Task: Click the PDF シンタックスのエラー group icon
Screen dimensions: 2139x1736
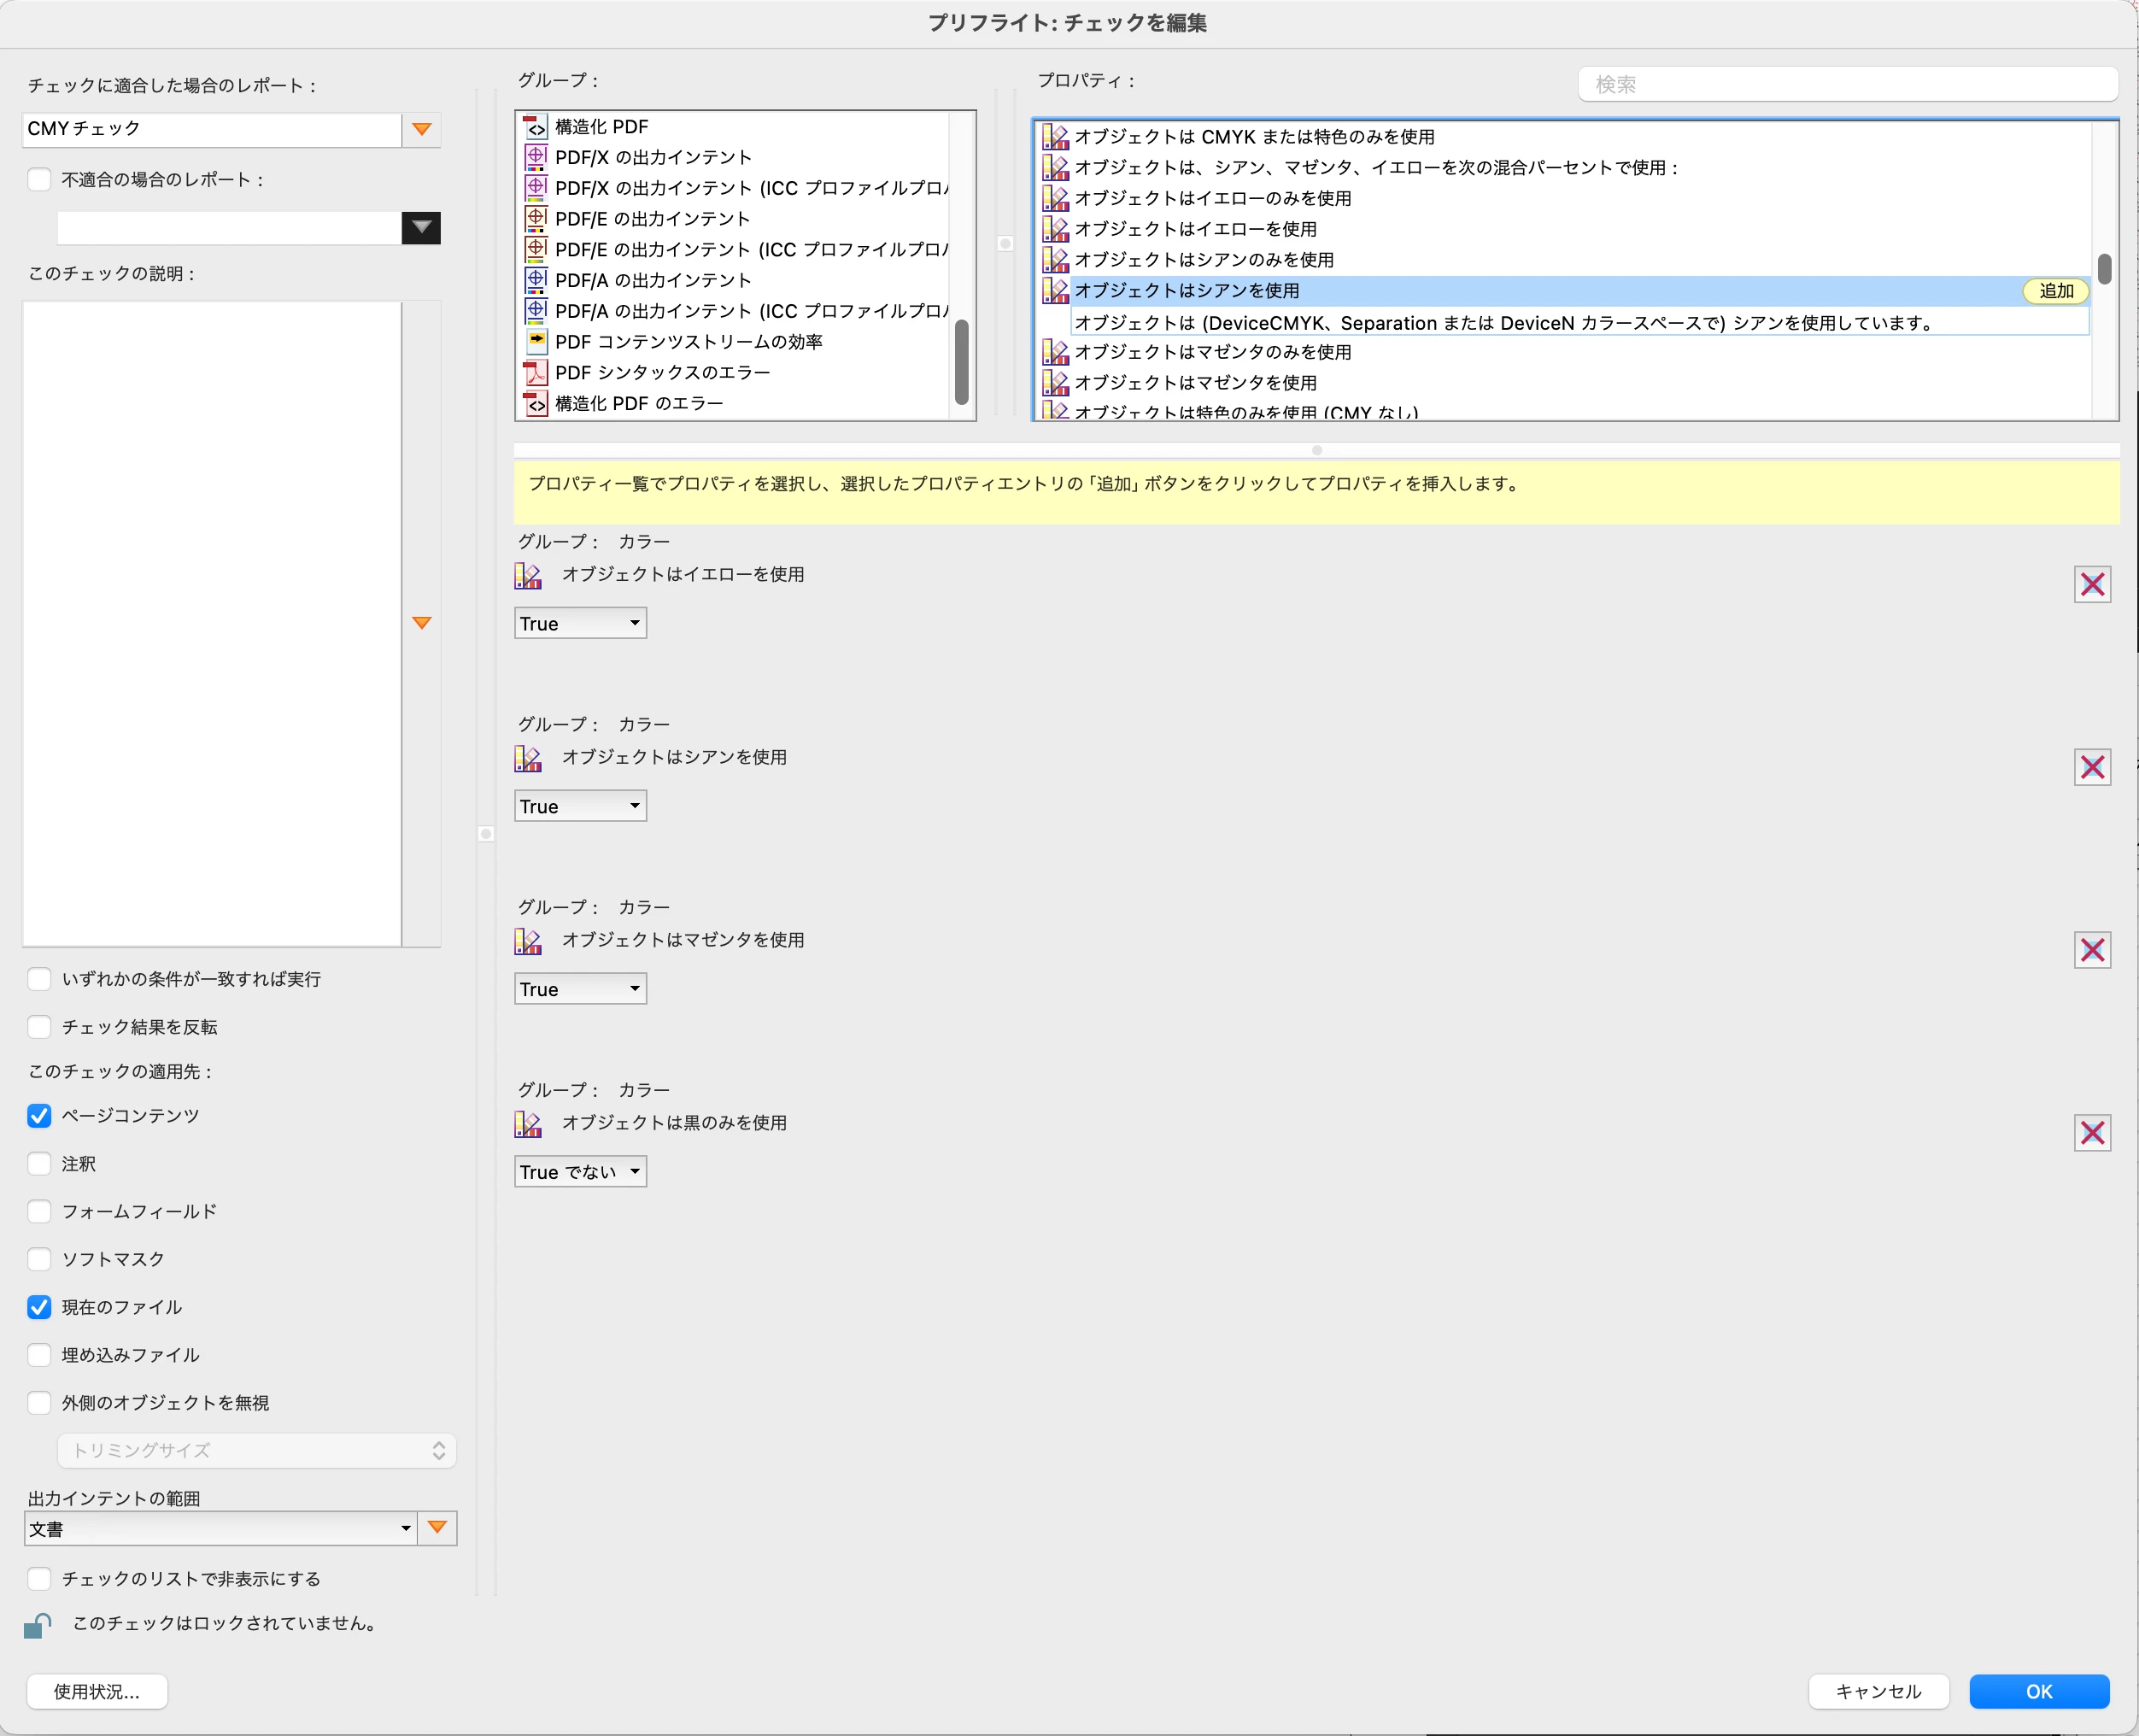Action: coord(536,373)
